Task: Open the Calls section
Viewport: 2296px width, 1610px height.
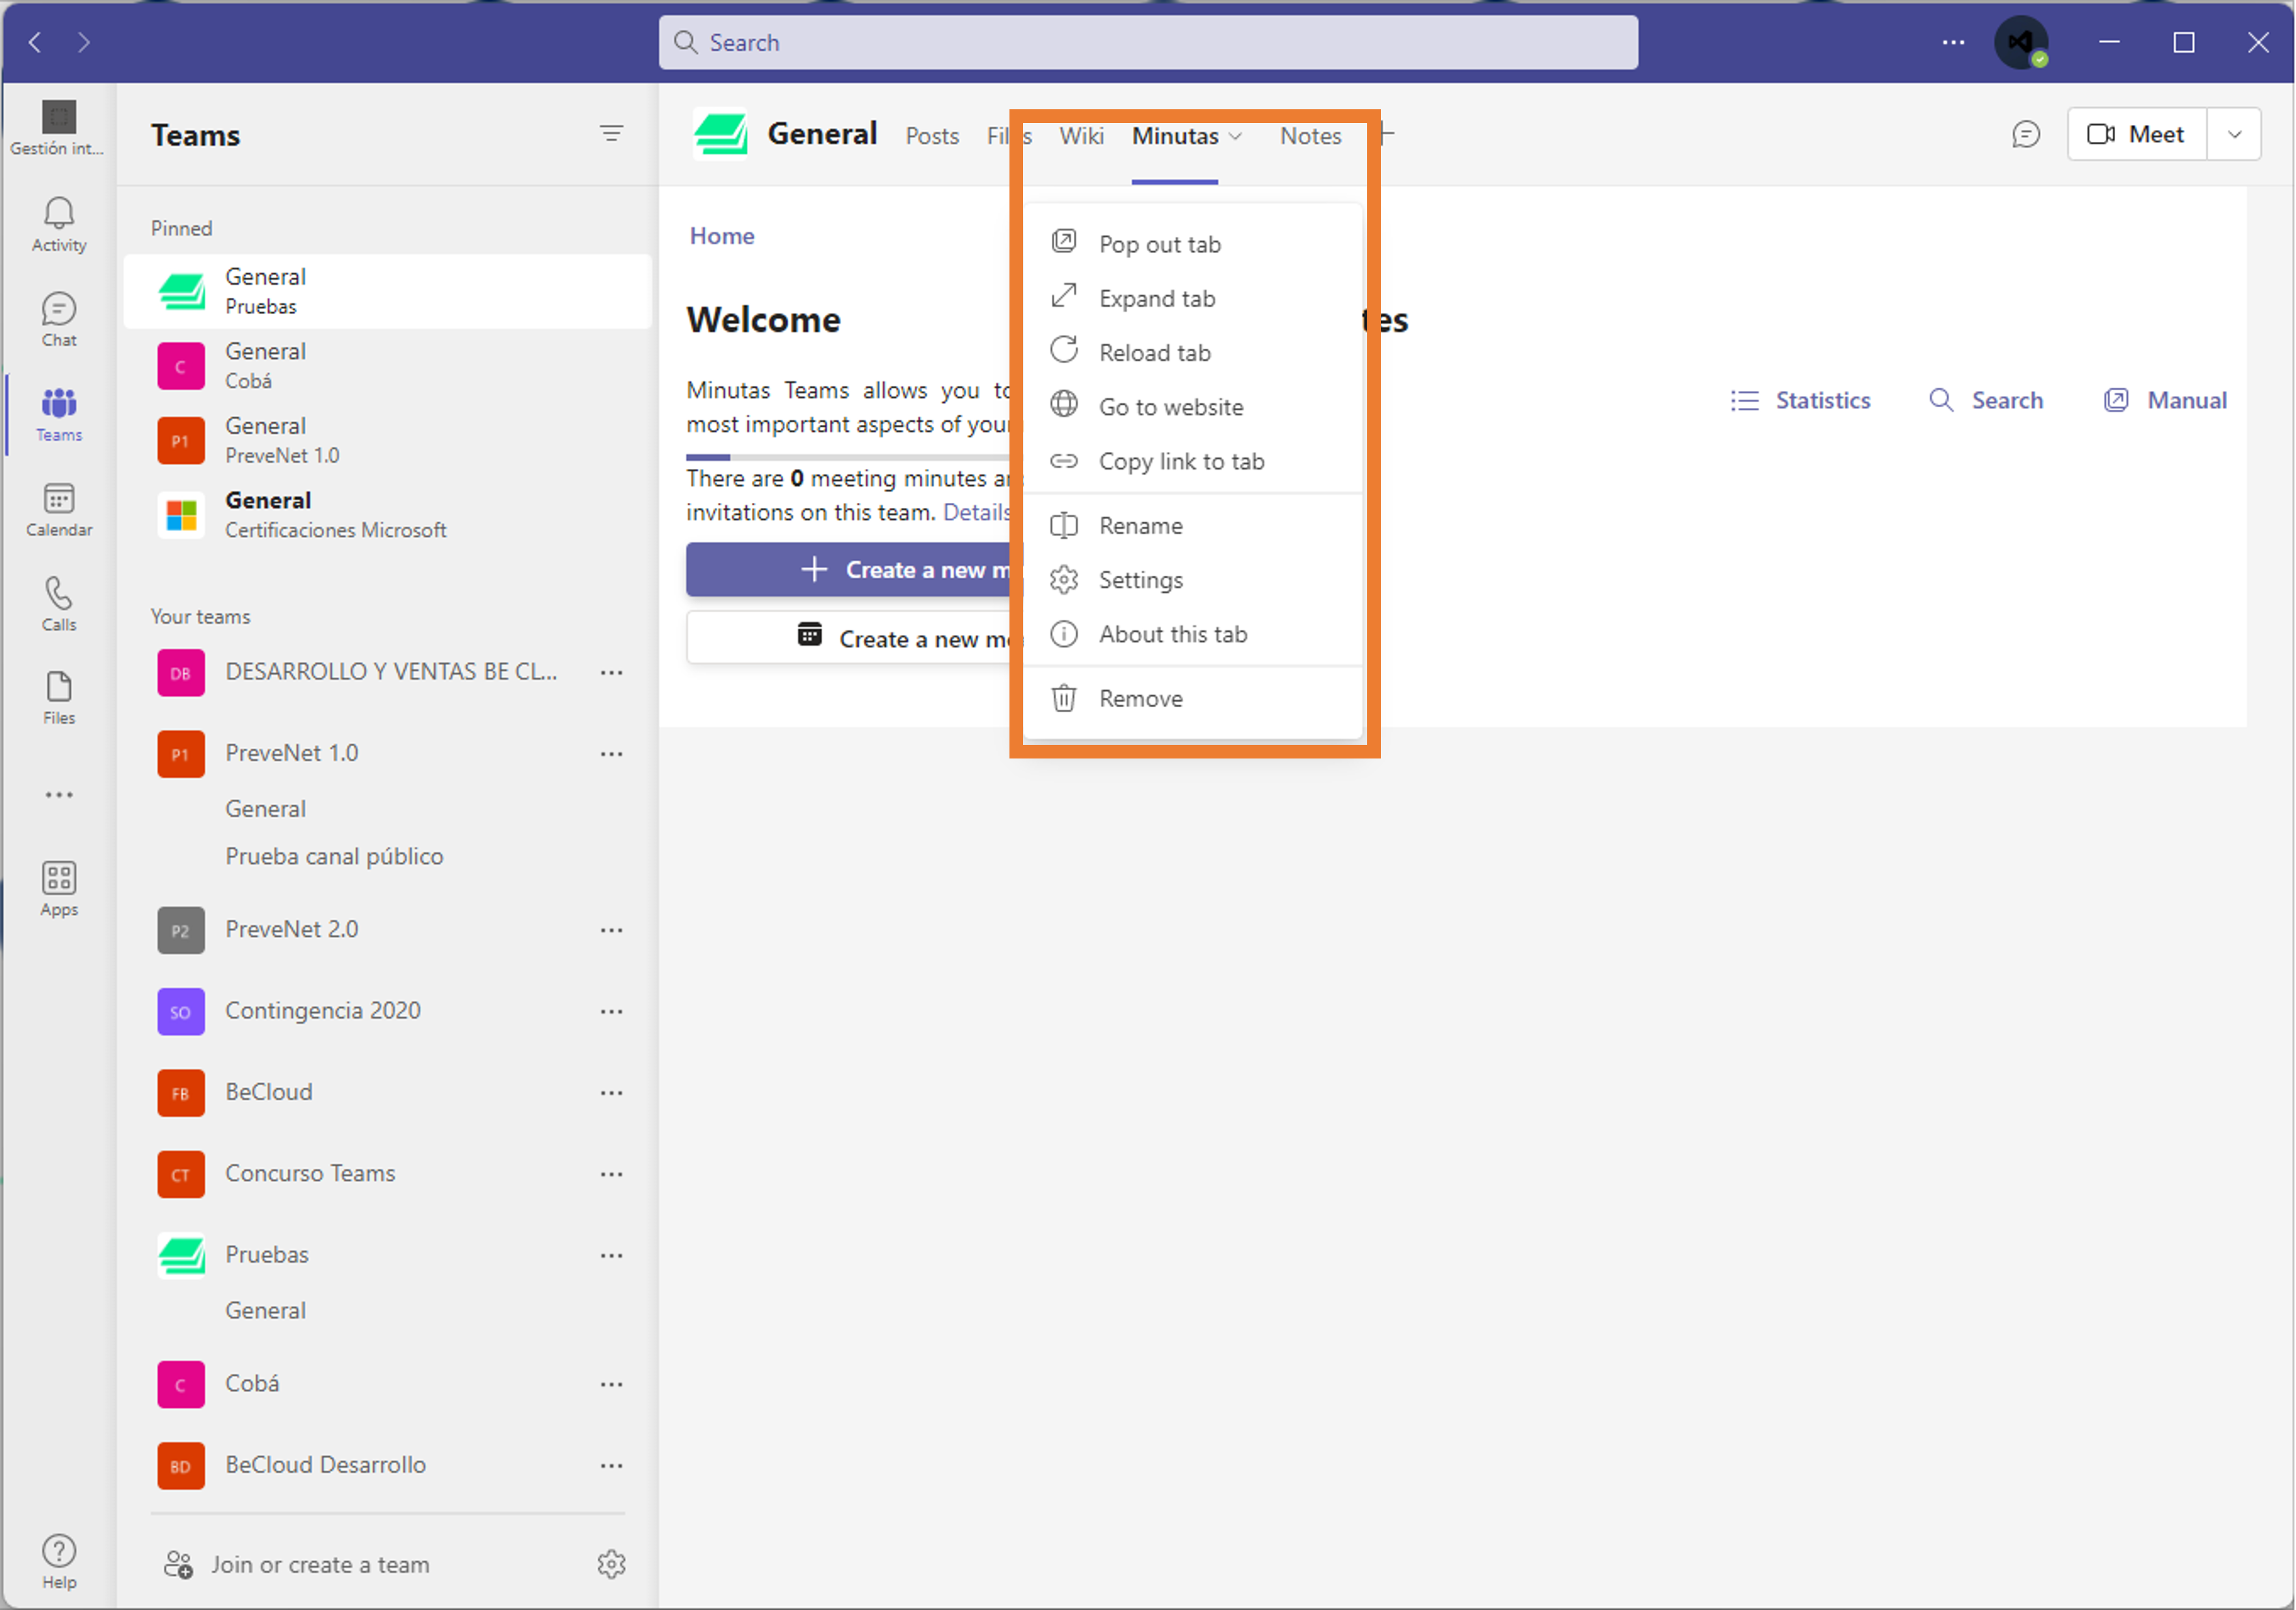Action: [59, 604]
